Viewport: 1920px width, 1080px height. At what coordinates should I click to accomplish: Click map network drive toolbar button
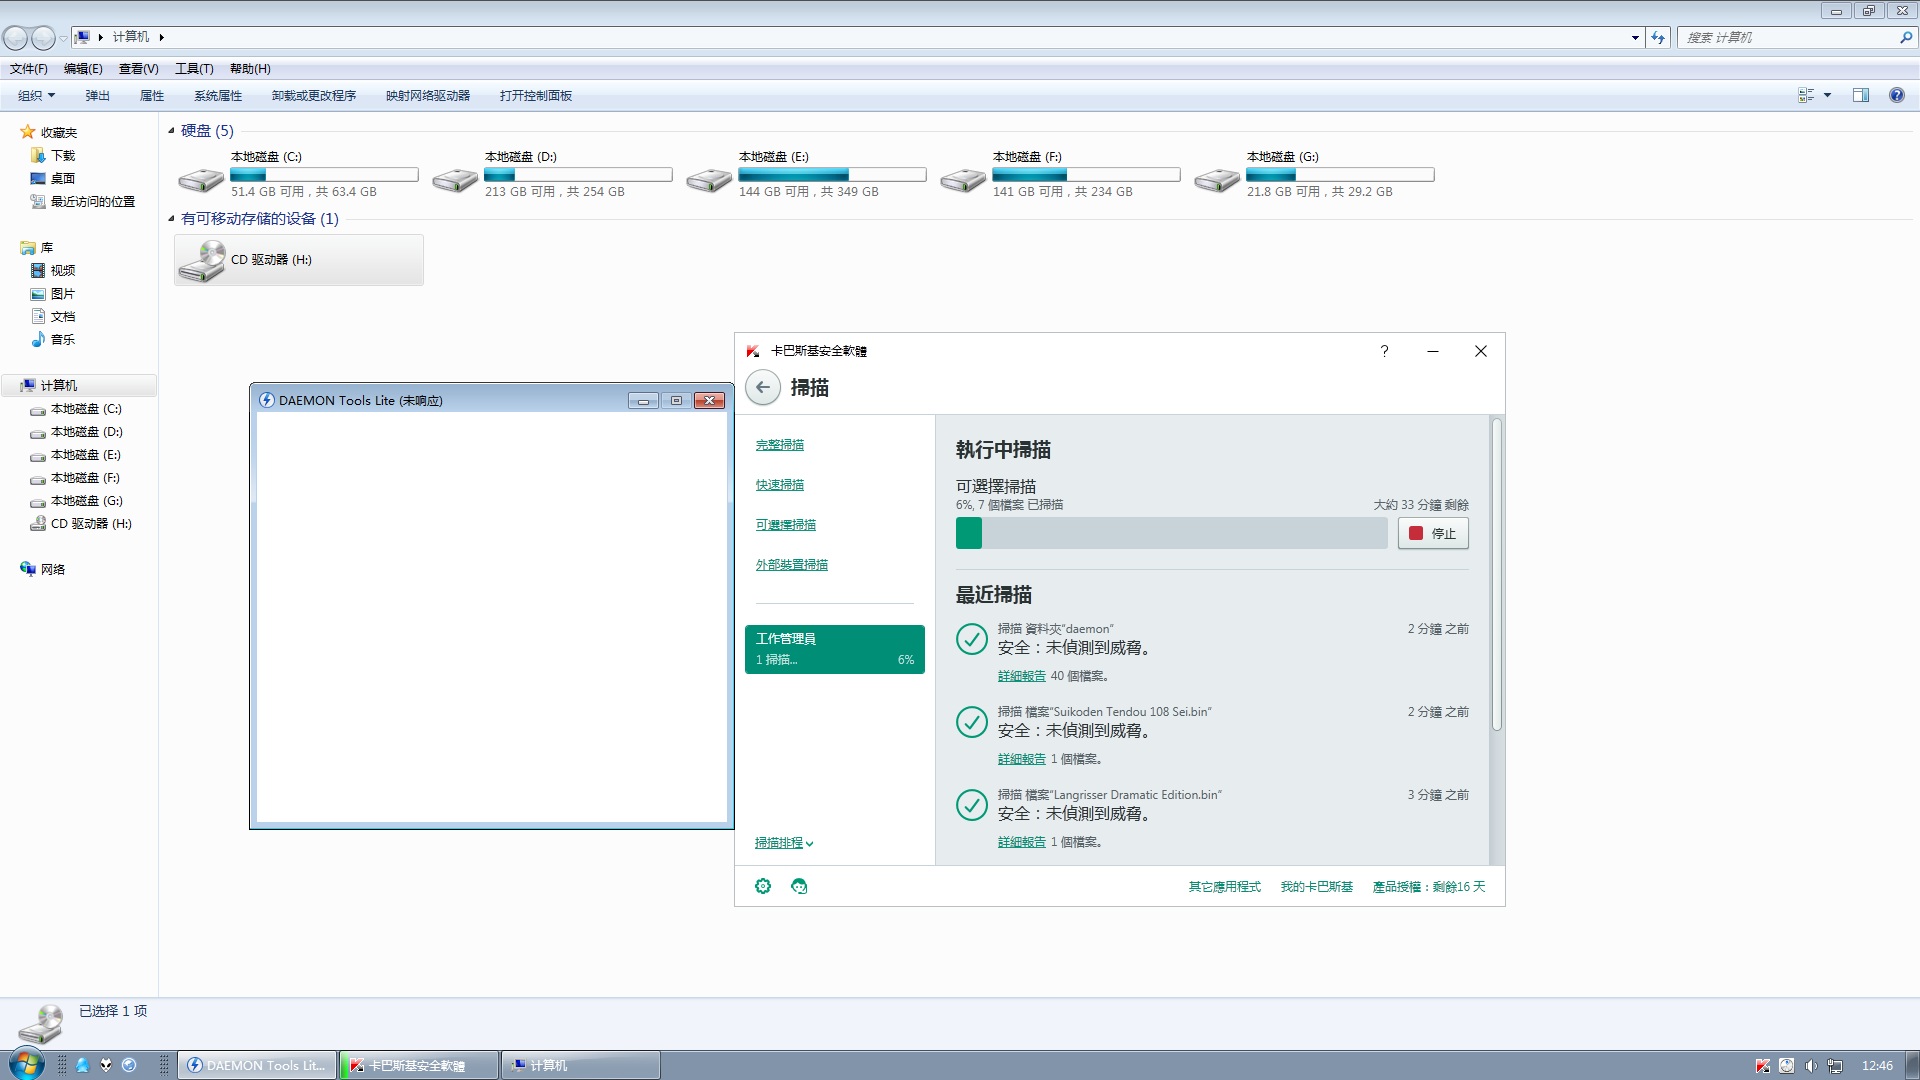(428, 96)
